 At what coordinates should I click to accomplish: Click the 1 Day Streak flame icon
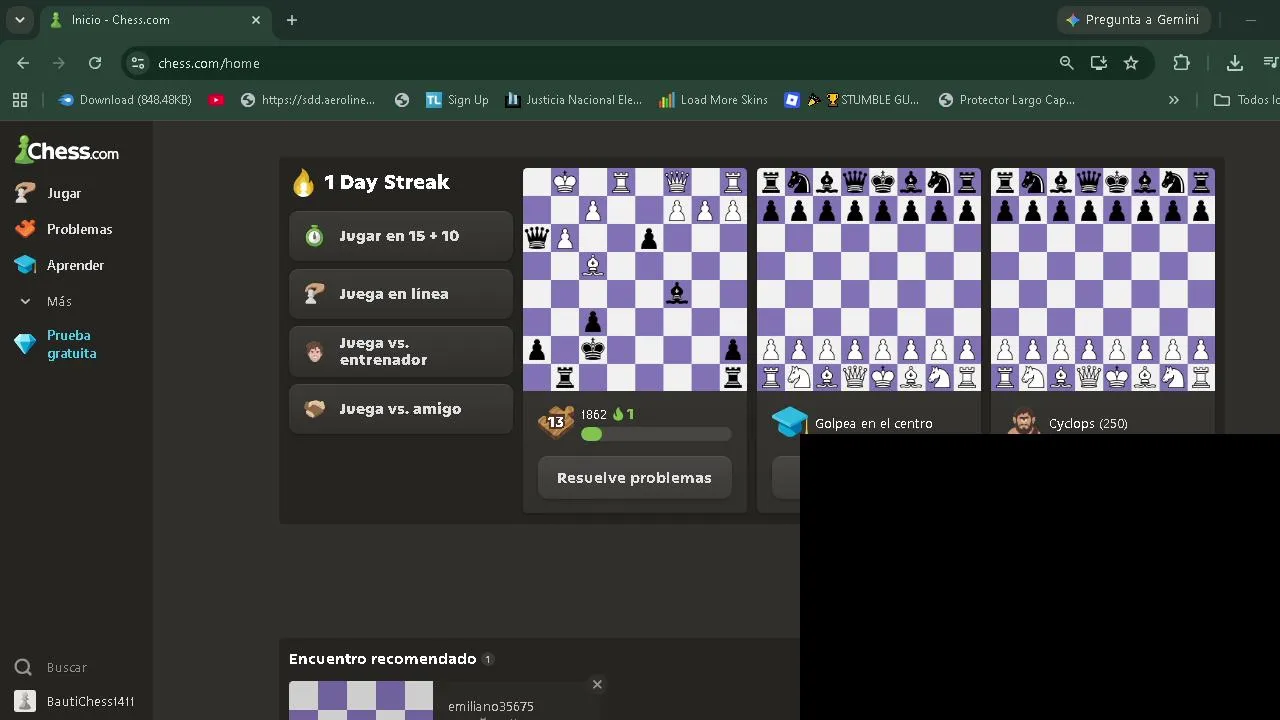(303, 182)
